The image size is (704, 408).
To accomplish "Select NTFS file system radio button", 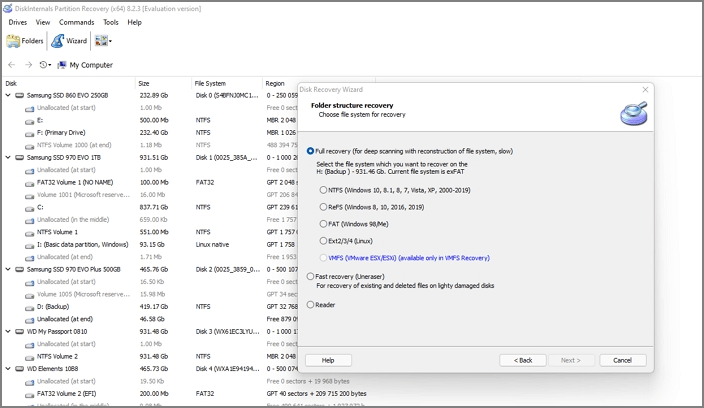I will click(x=323, y=189).
